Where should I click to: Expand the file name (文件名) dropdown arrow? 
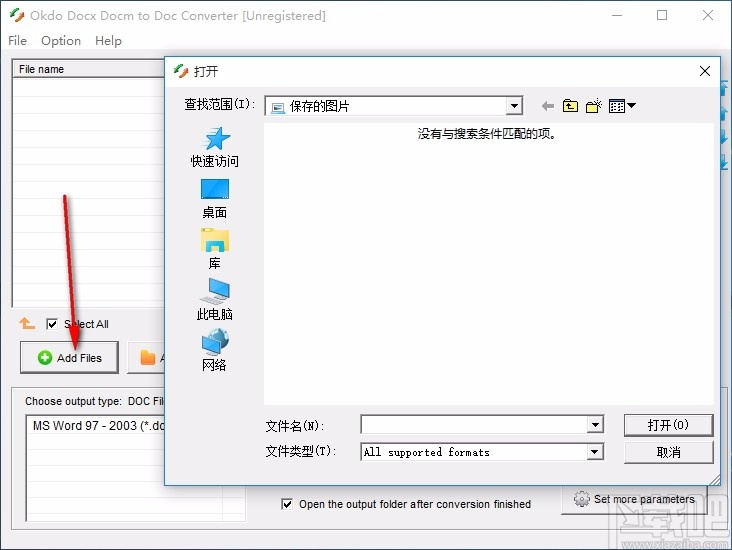(x=595, y=425)
